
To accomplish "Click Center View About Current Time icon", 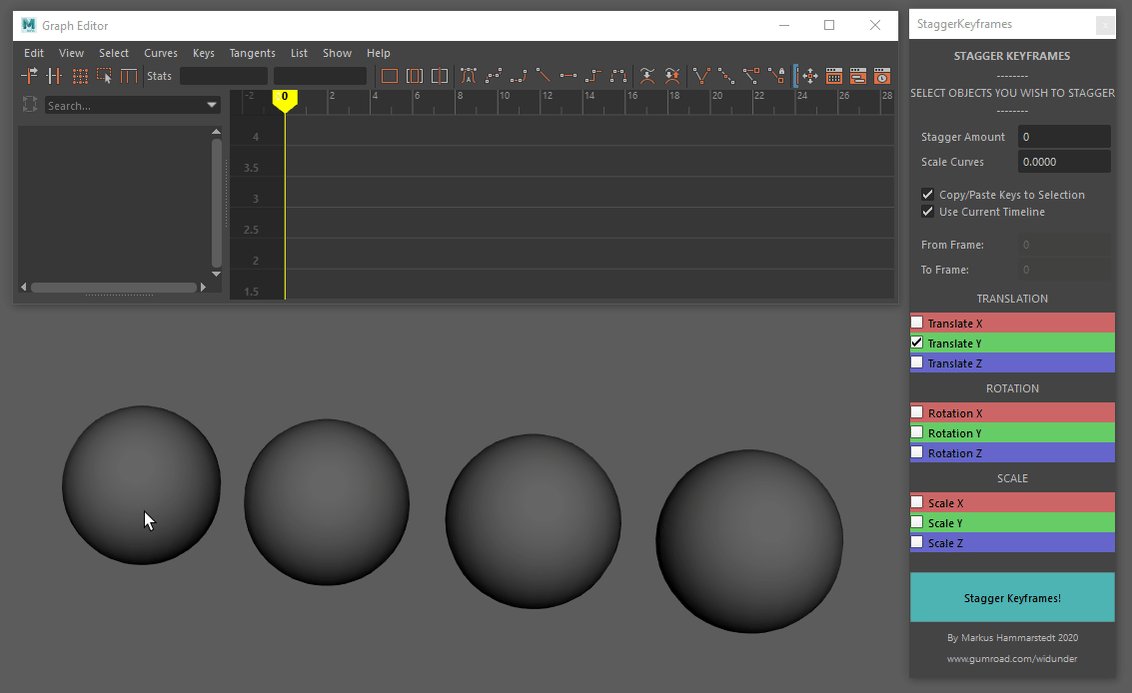I will coord(439,76).
